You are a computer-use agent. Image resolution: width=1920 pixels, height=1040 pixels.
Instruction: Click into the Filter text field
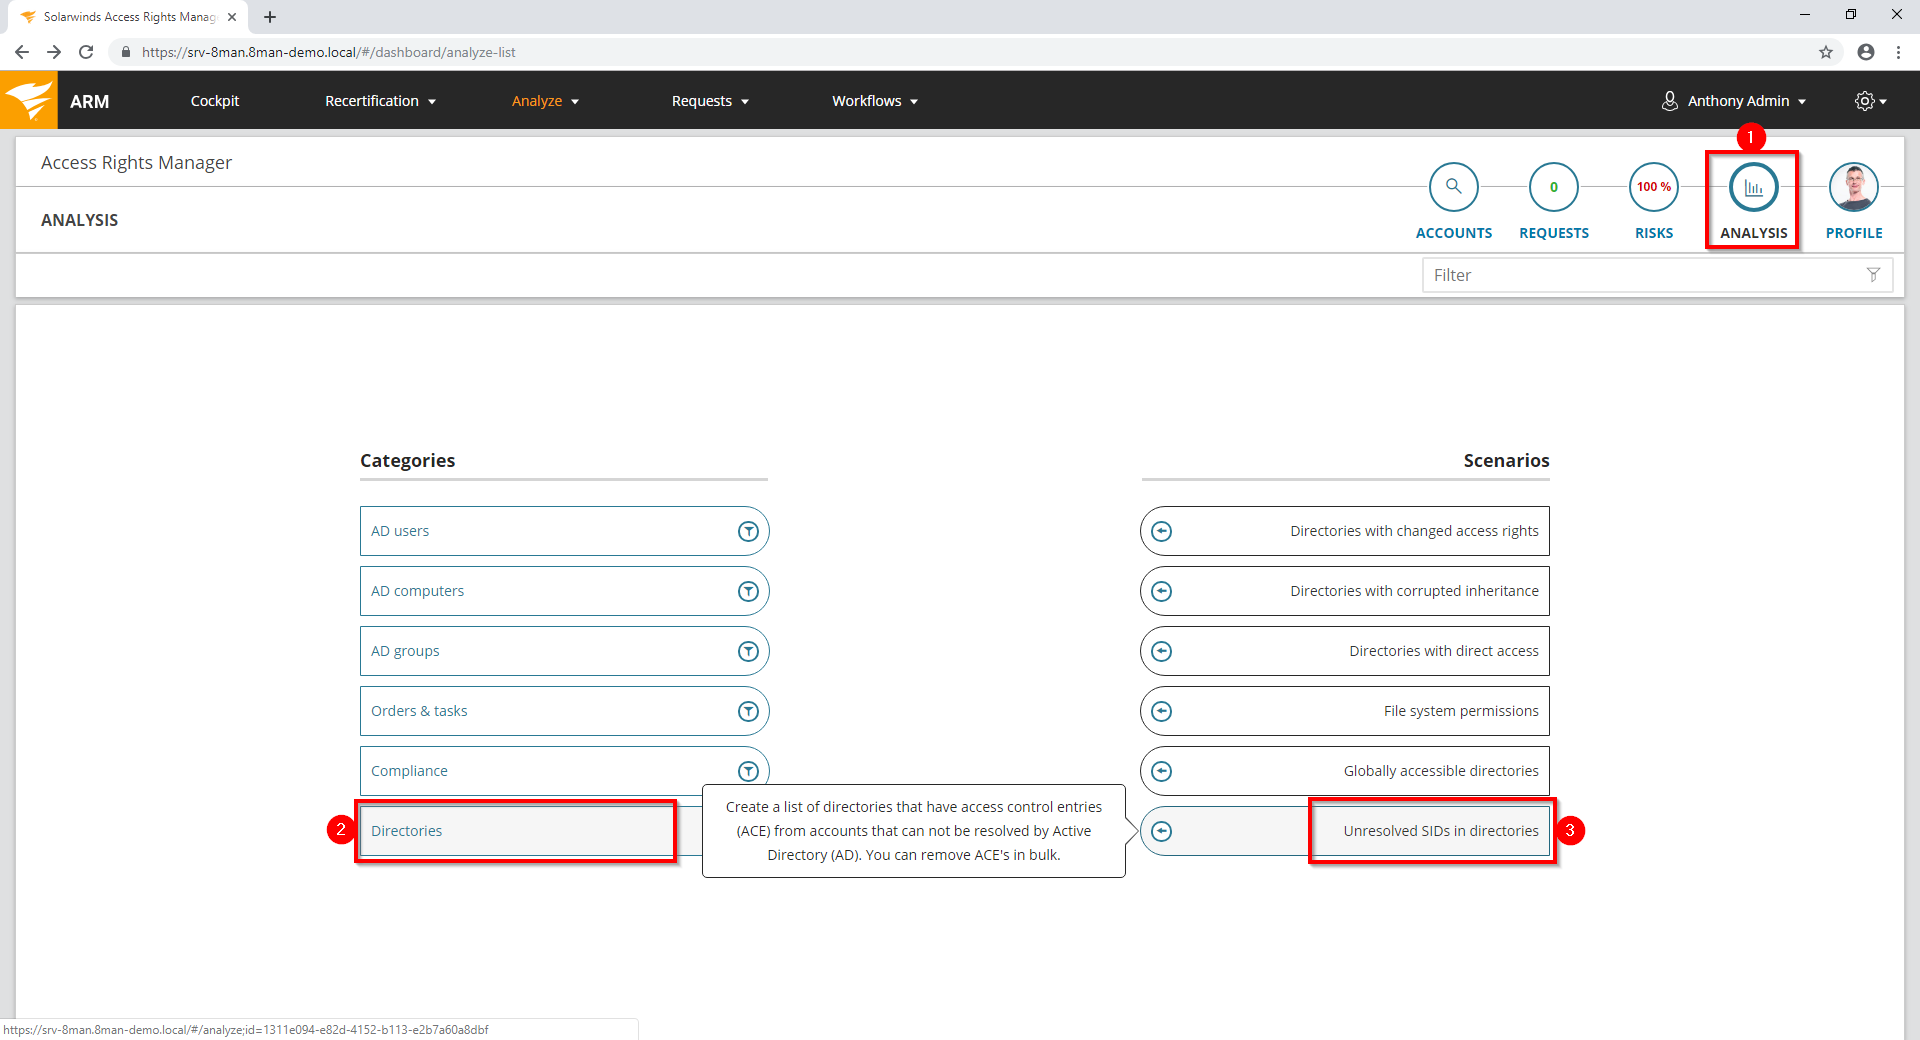tap(1640, 275)
